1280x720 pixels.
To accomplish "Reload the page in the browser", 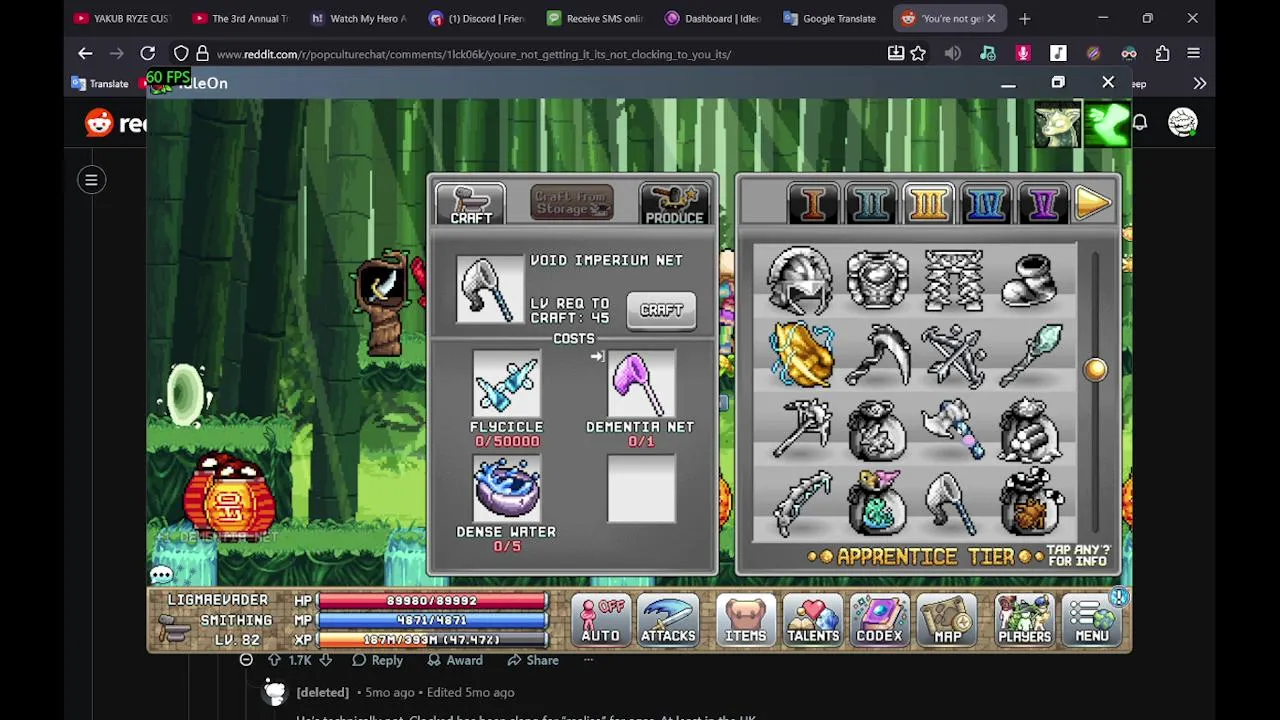I will click(x=147, y=54).
